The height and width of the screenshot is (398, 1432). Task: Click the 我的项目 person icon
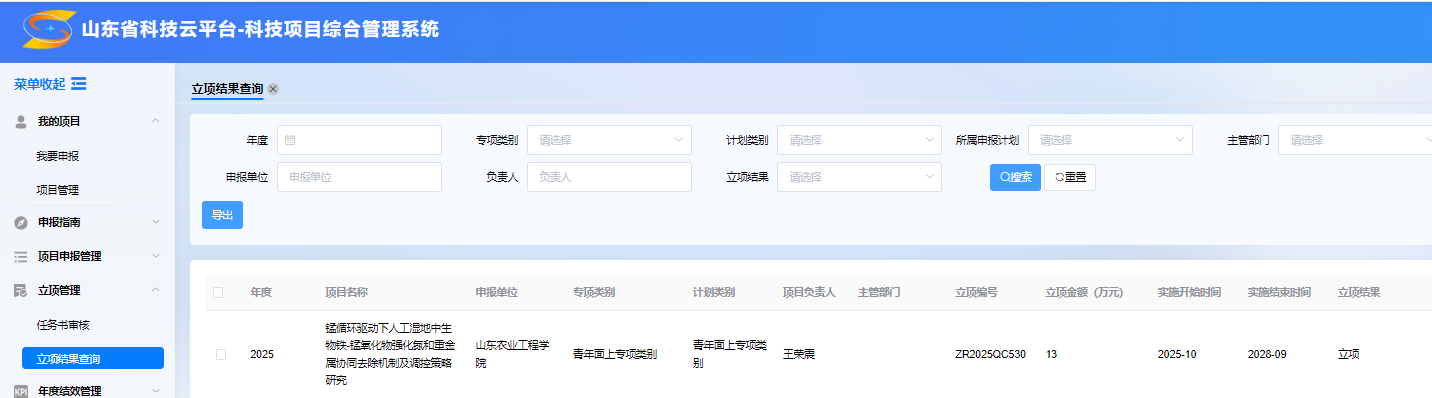pos(20,121)
